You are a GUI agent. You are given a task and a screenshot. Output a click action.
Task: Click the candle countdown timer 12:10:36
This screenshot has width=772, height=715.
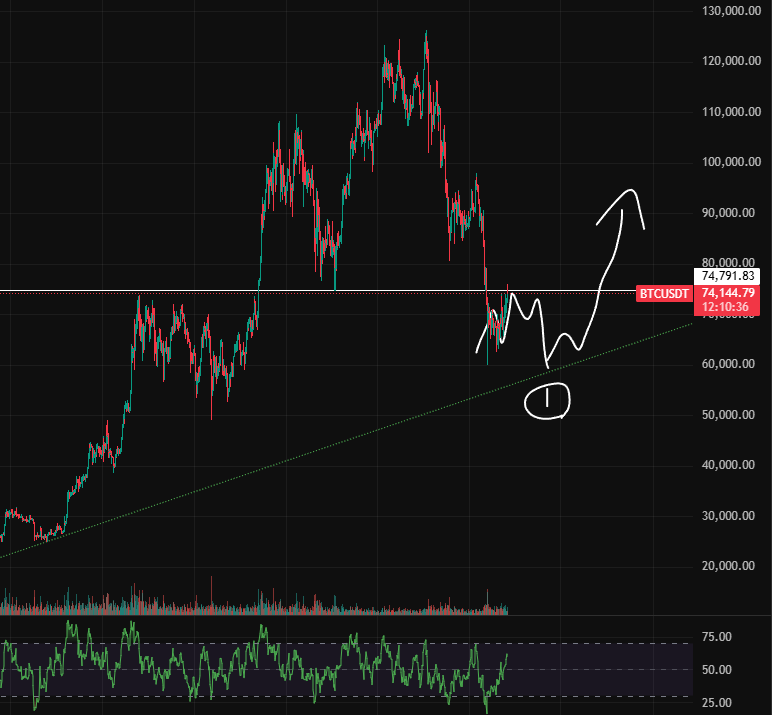tap(725, 307)
